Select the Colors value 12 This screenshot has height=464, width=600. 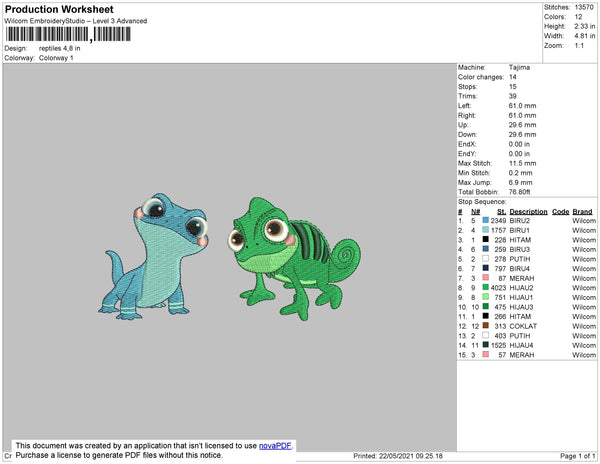578,17
